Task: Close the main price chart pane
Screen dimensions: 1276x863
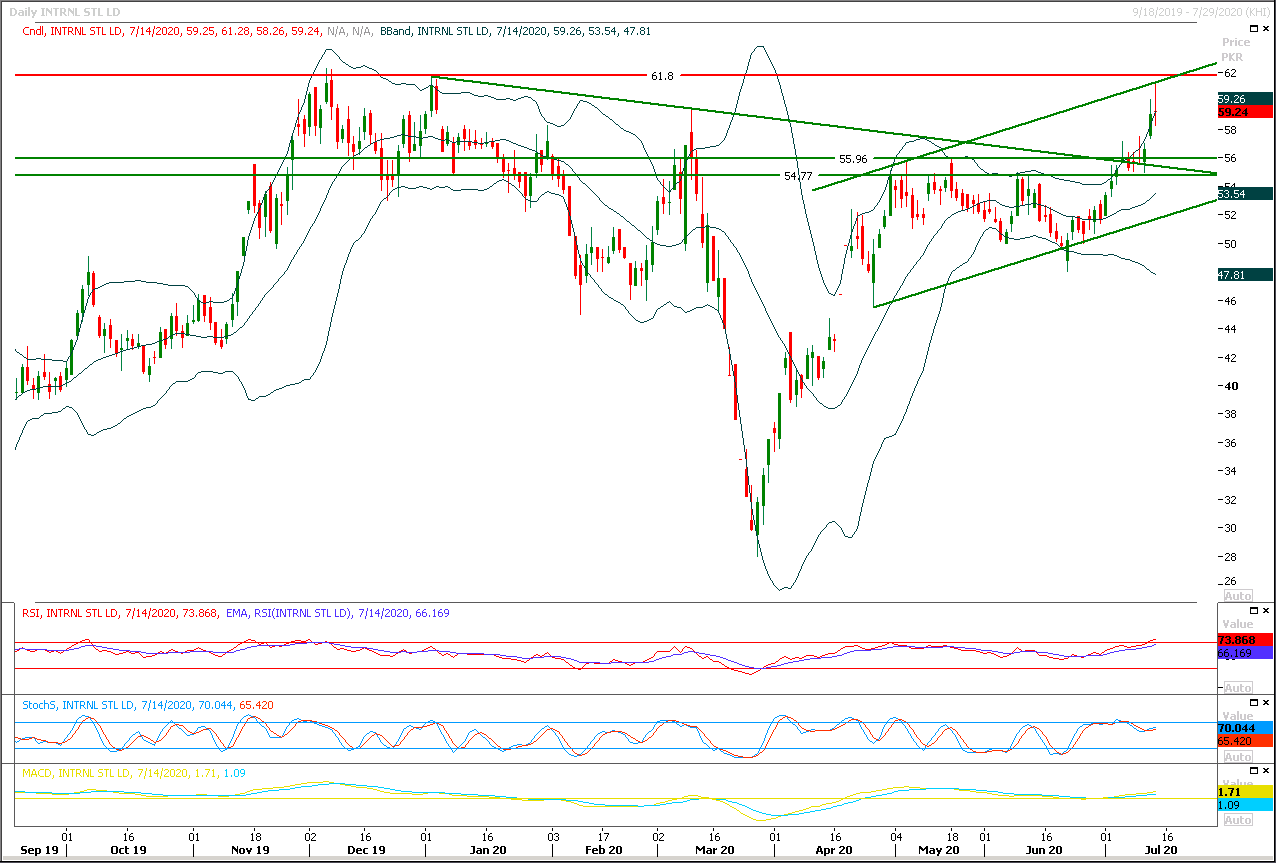Action: tap(1266, 30)
